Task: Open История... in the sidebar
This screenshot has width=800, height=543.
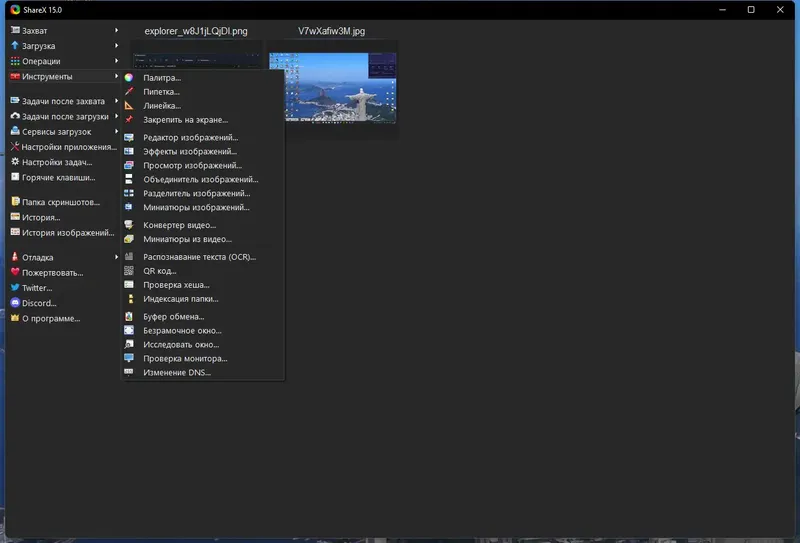Action: (64, 217)
